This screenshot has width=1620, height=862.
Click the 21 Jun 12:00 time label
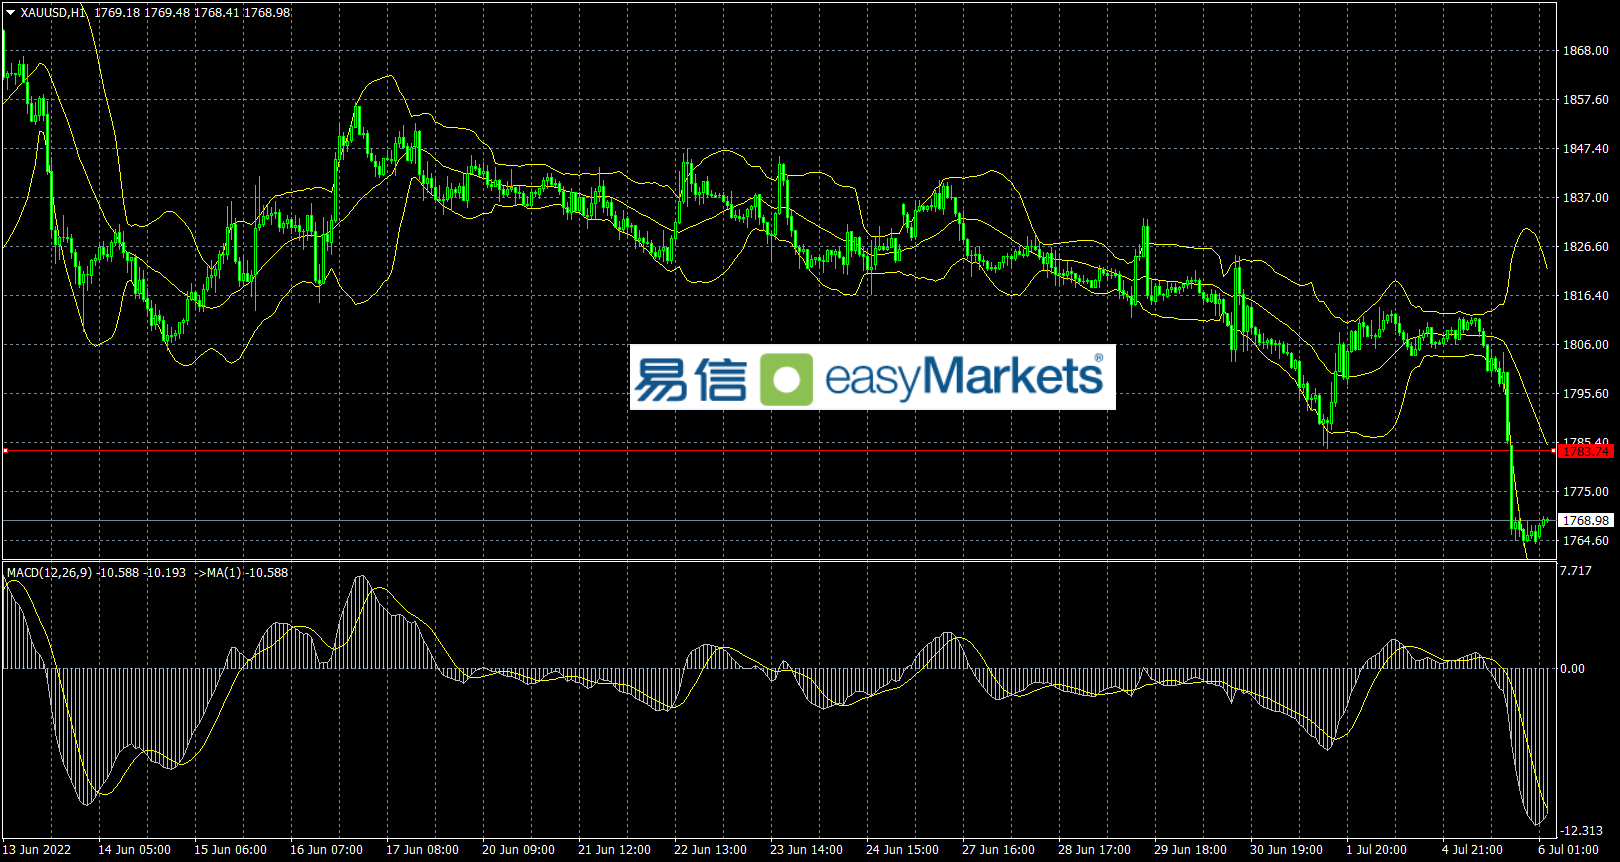pos(614,850)
